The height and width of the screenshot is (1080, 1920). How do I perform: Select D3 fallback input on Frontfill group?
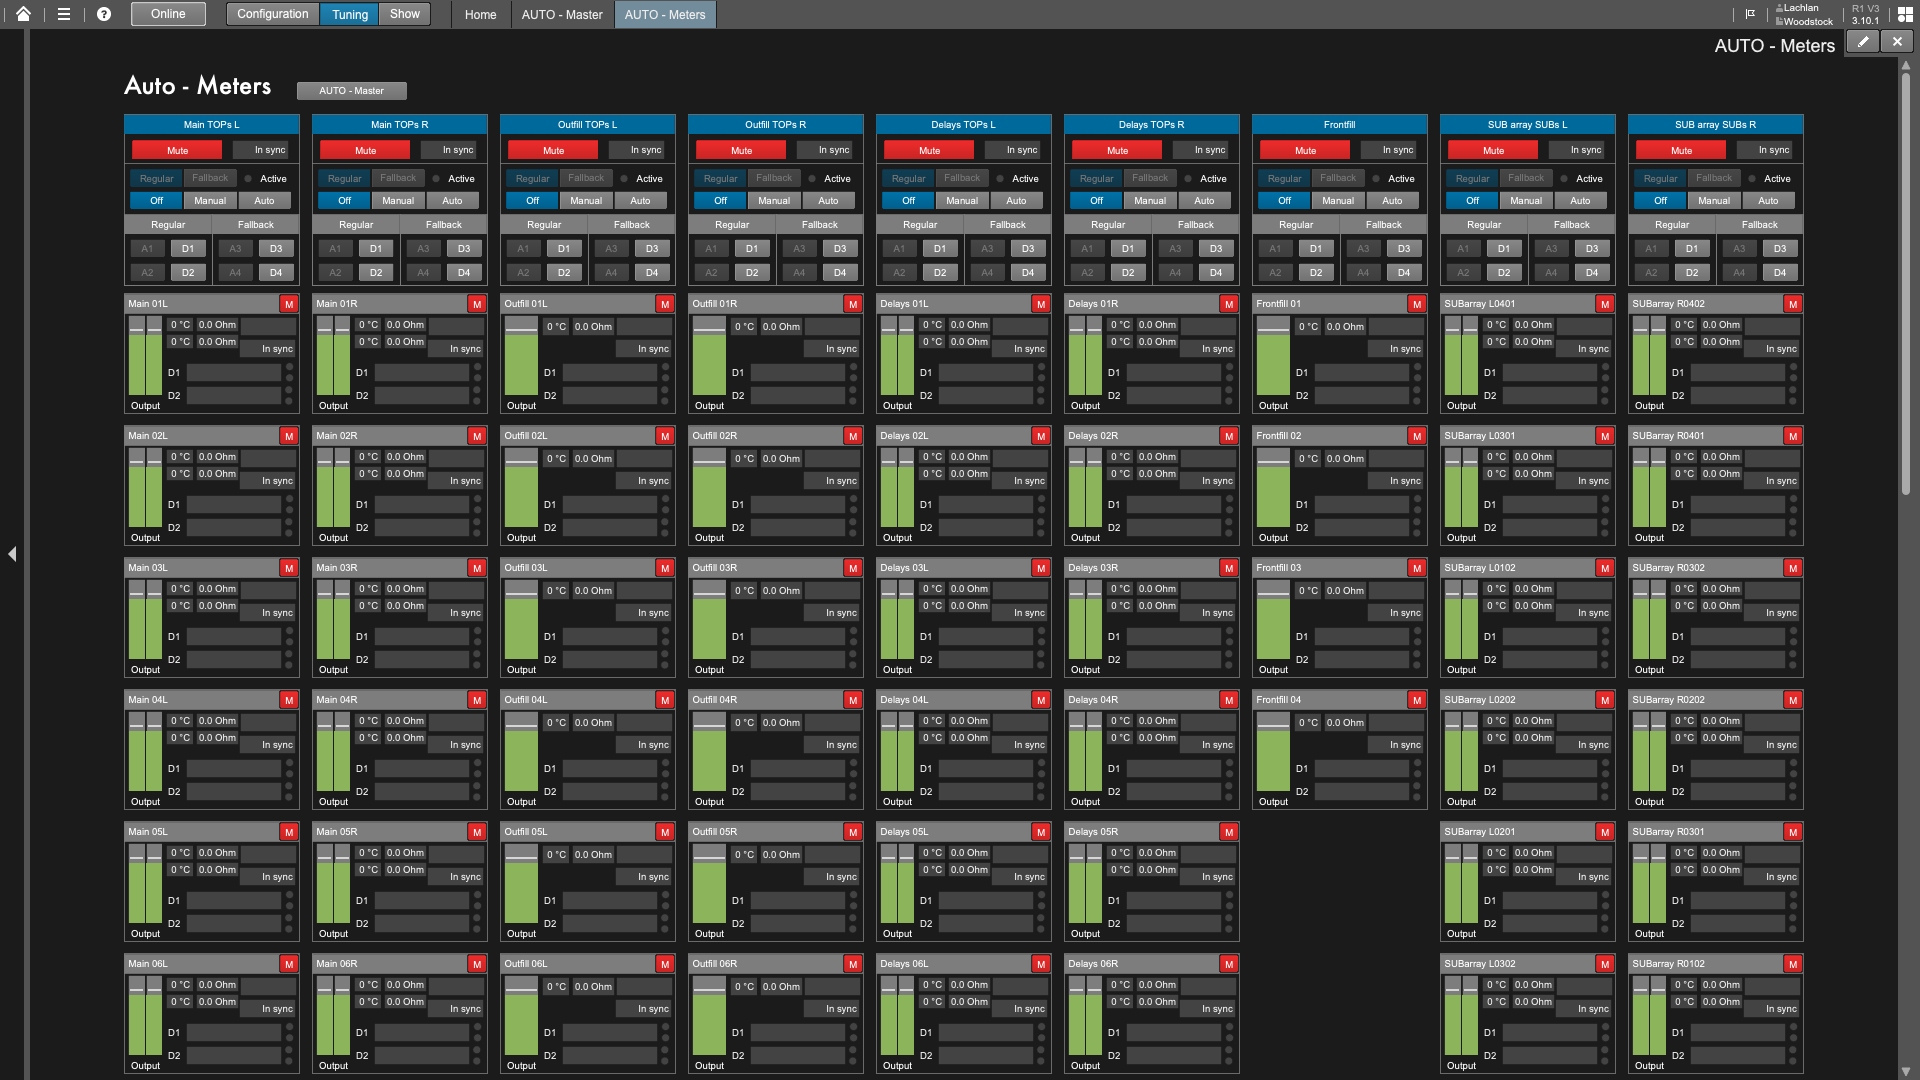1403,249
